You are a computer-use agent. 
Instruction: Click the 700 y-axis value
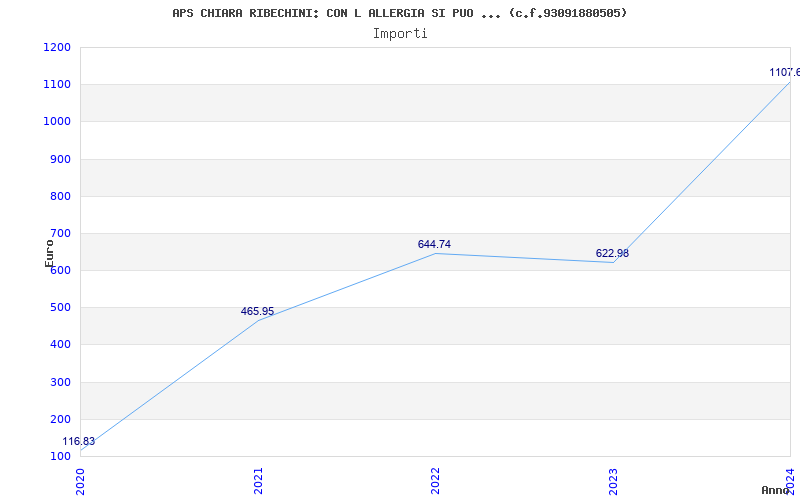(x=60, y=234)
